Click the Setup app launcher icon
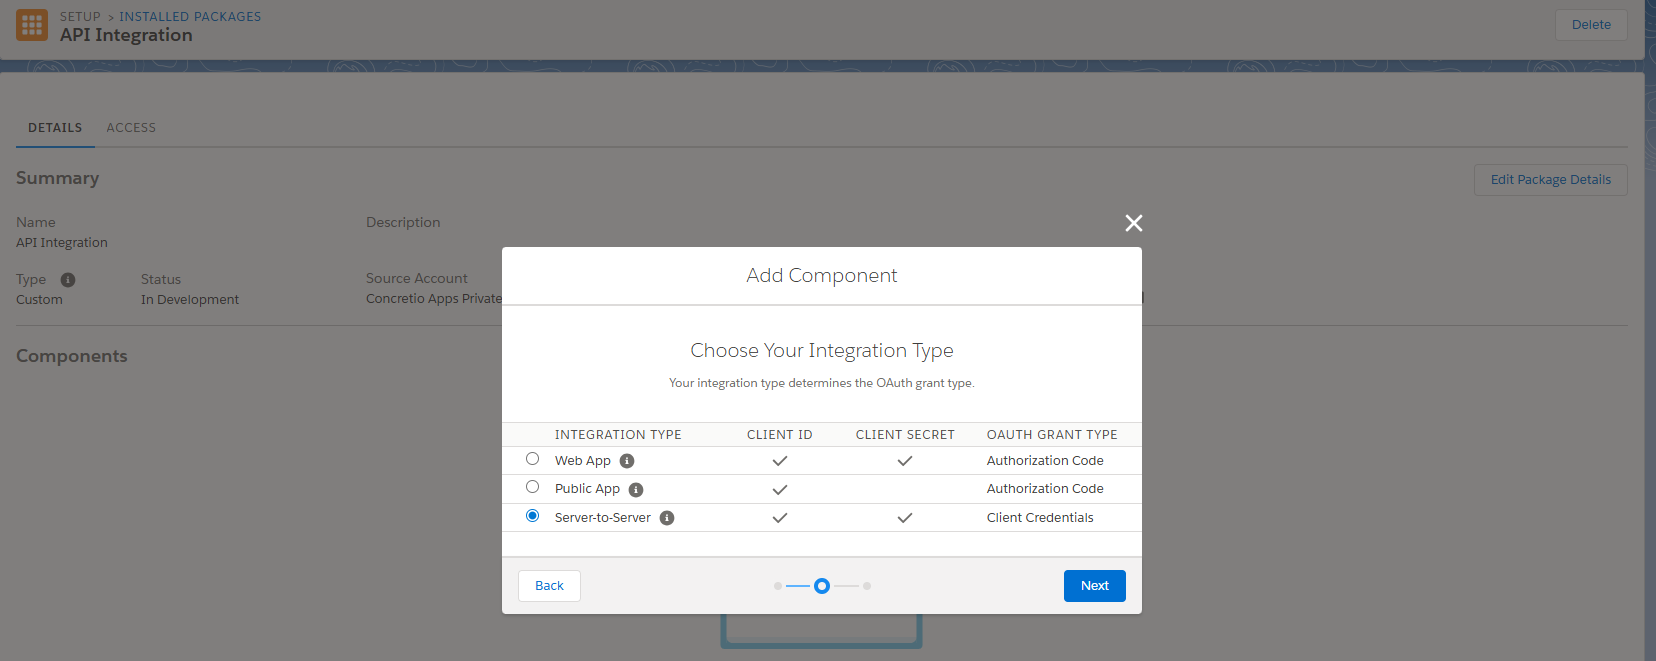 click(x=32, y=25)
